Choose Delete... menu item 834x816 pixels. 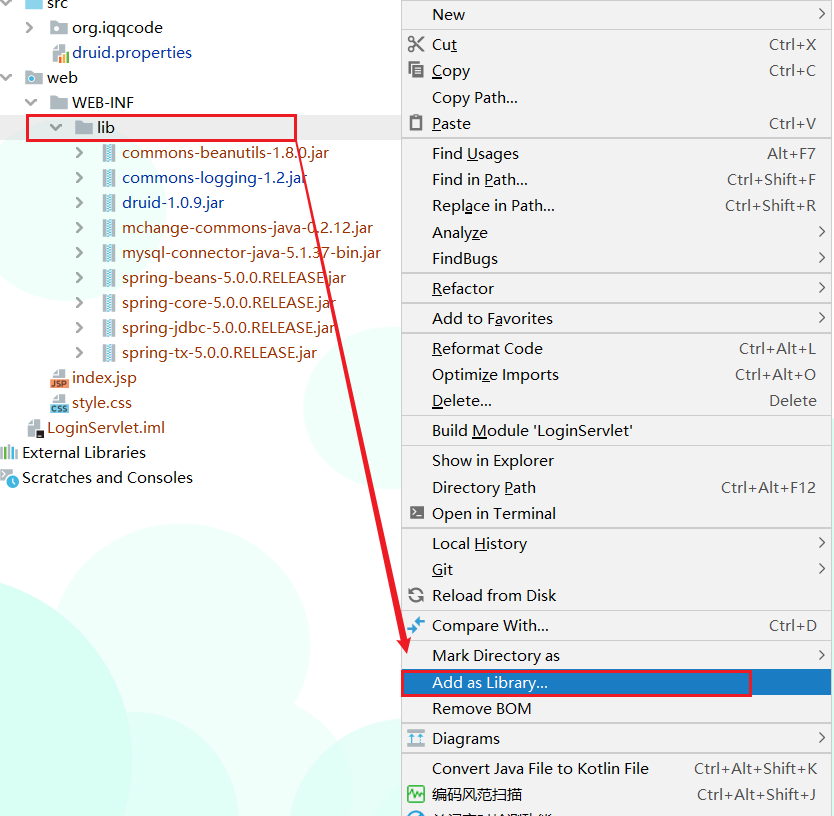(616, 401)
